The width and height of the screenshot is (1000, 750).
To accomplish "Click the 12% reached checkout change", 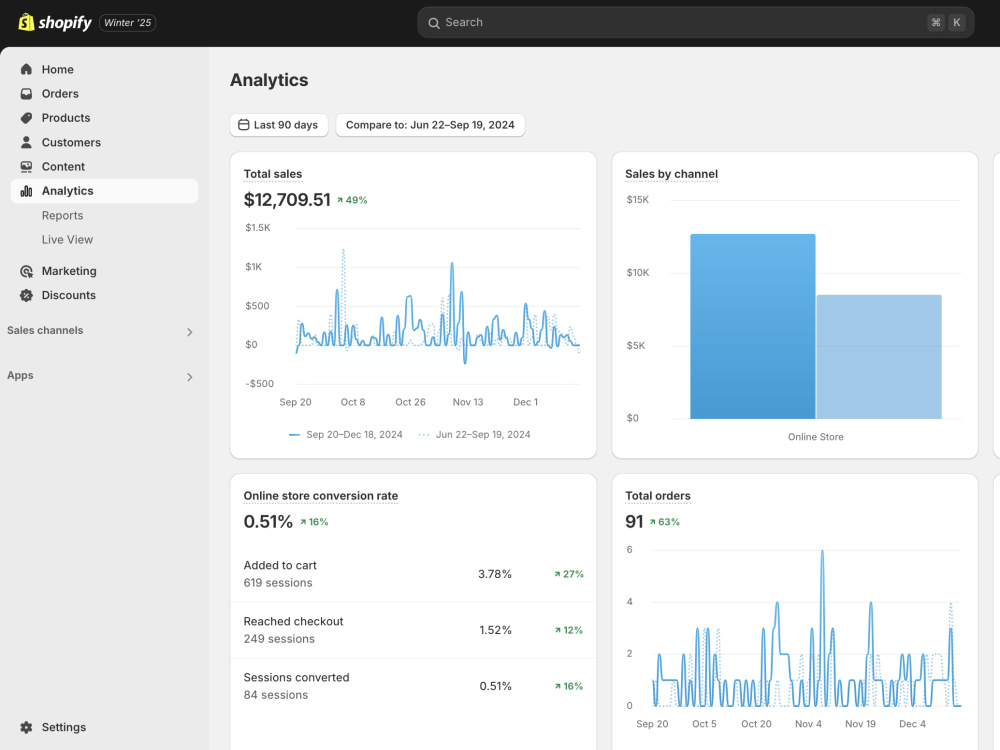I will pos(569,630).
